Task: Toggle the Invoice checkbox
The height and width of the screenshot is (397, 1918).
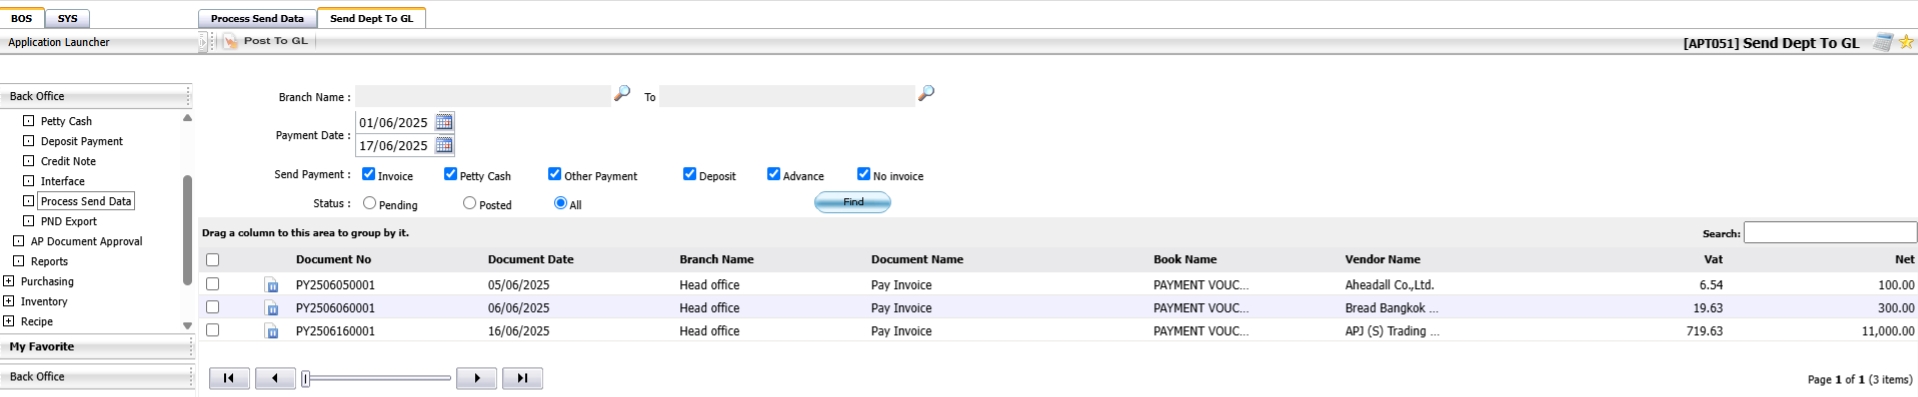Action: pos(368,174)
